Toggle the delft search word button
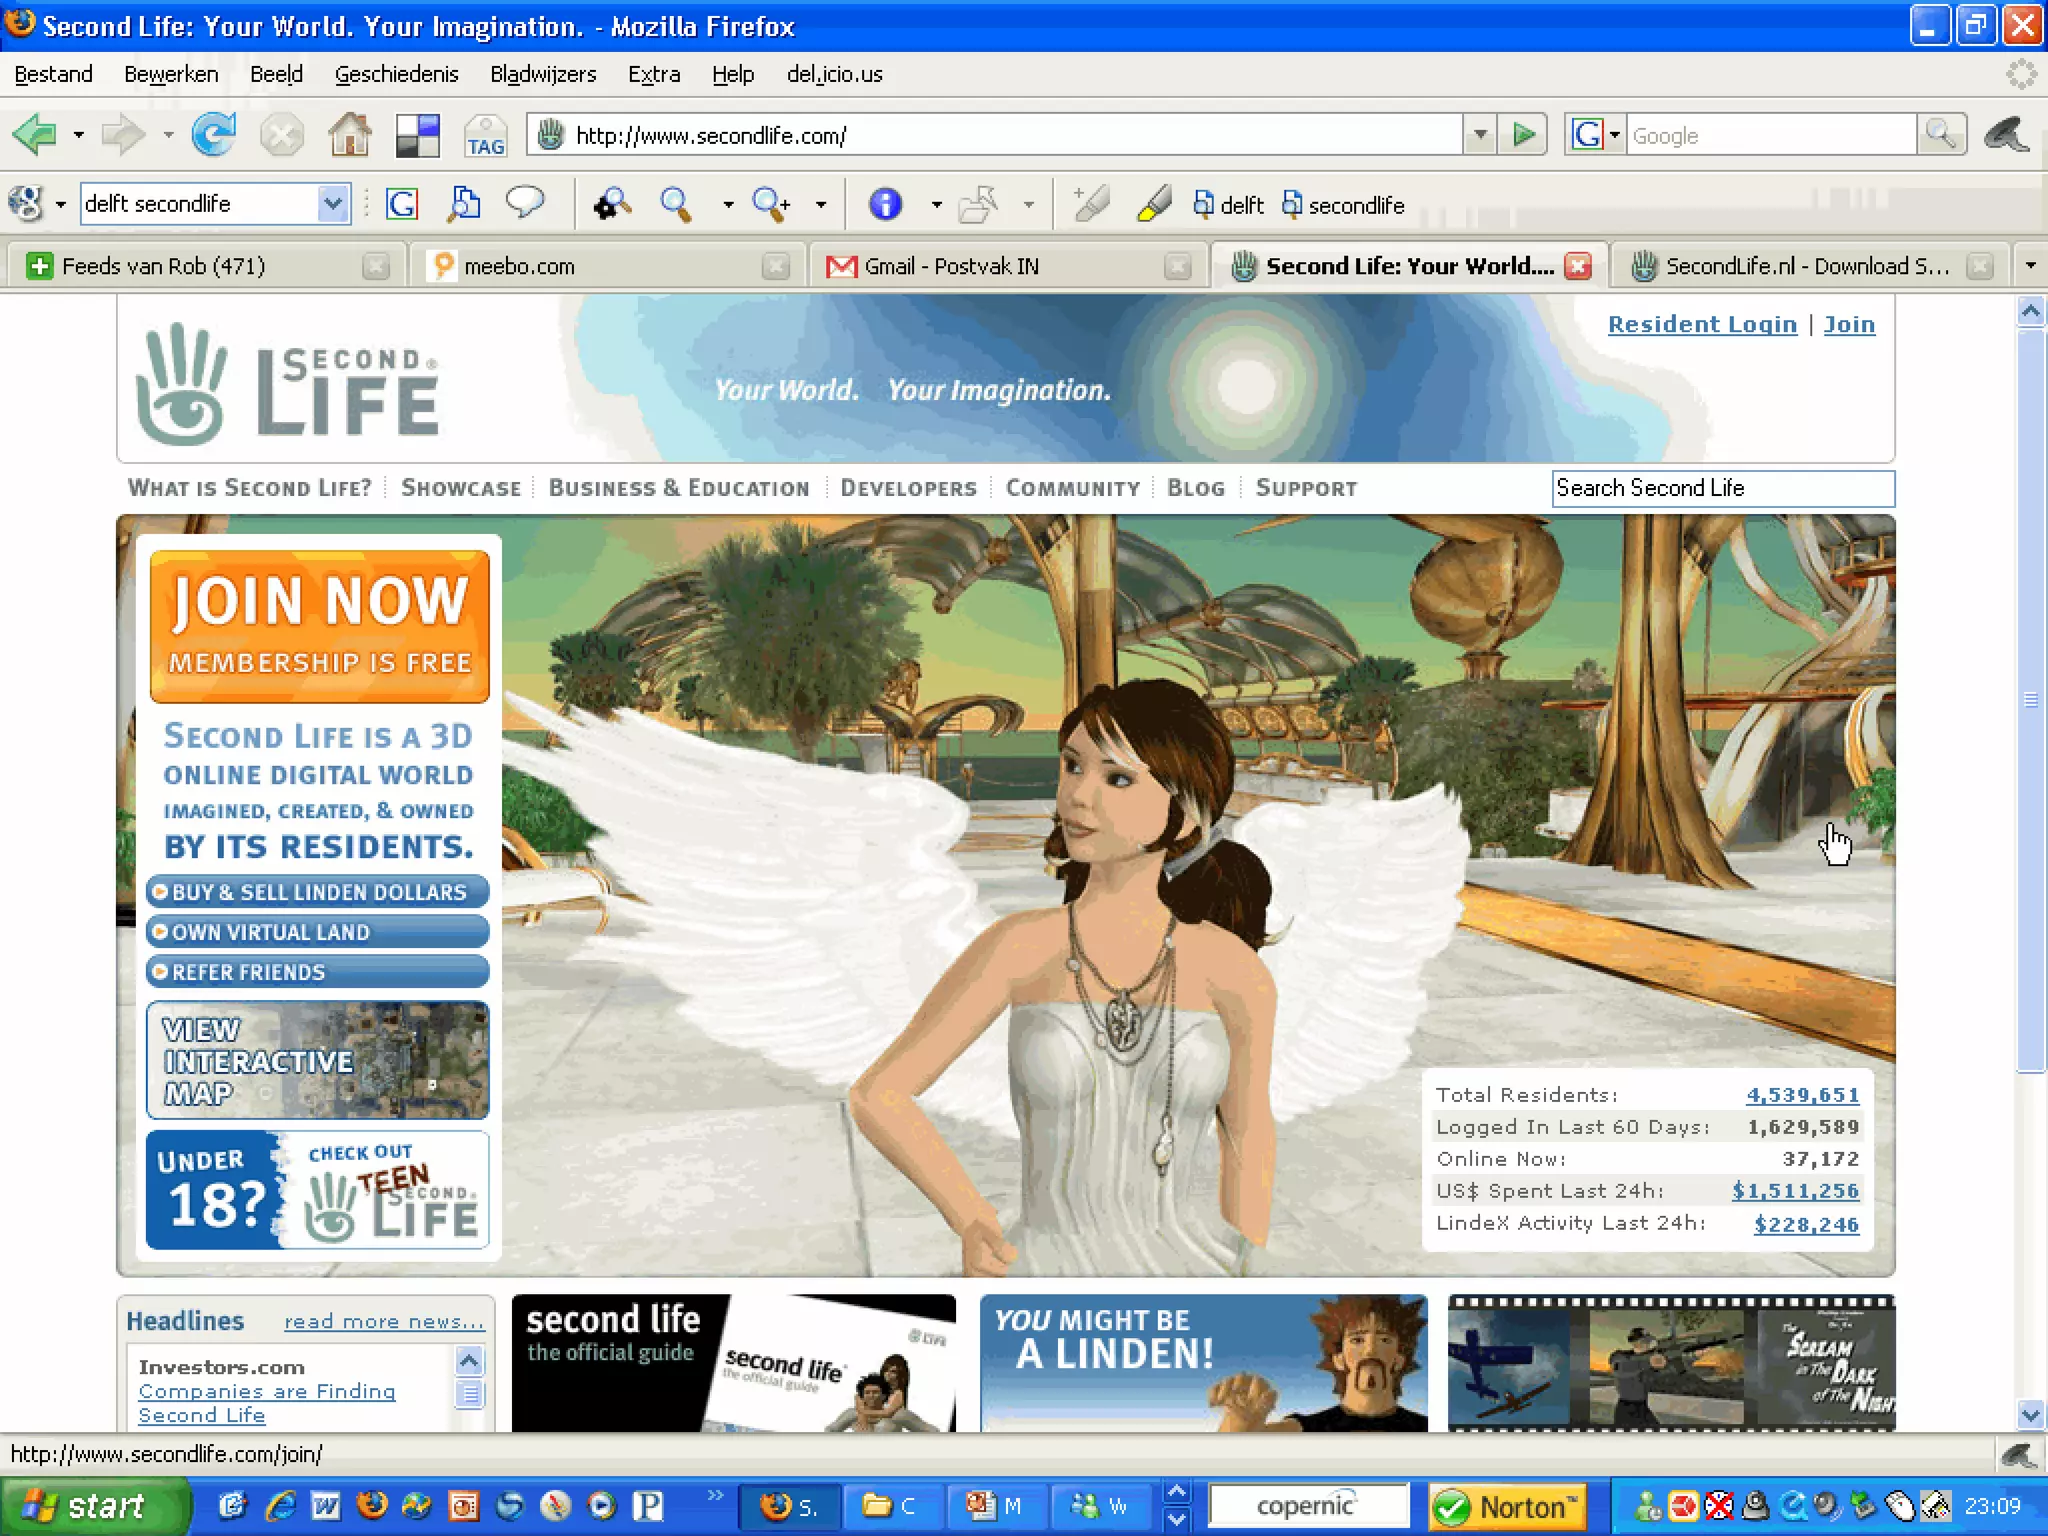 point(1229,205)
